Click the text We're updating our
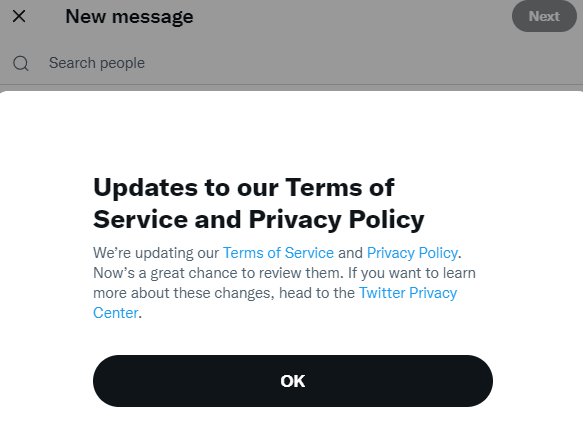 pos(156,253)
